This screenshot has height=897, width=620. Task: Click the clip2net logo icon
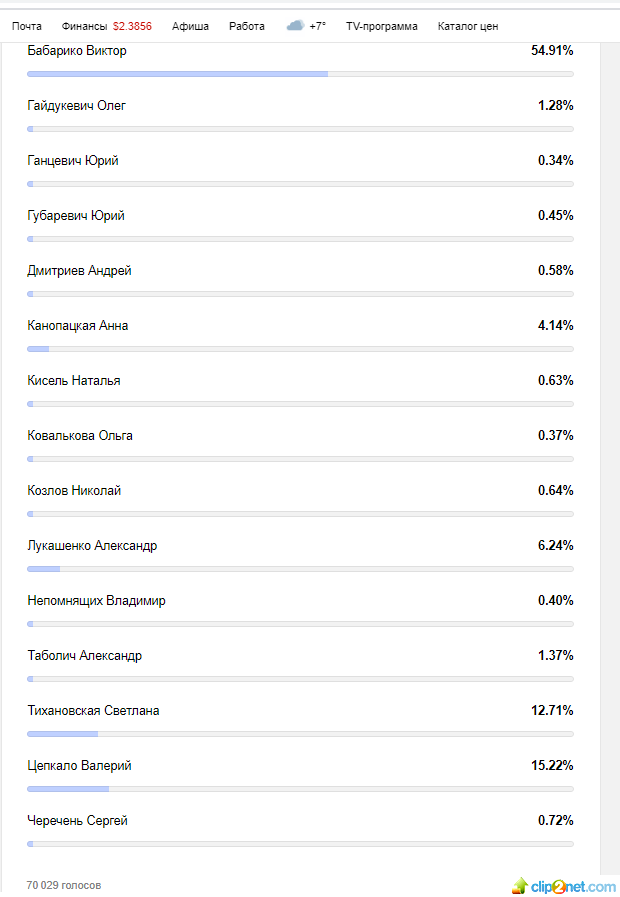click(x=520, y=886)
